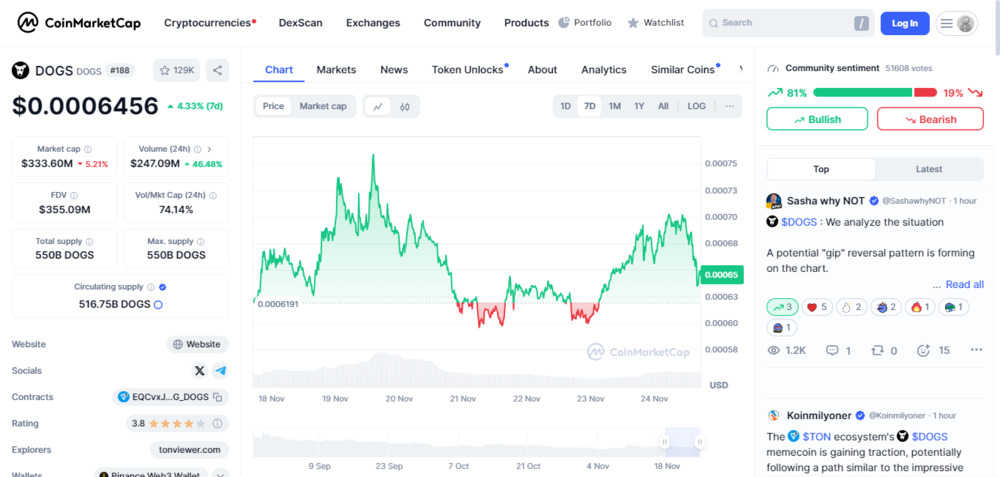Copy the EQCvxJ contract address
Screen dimensions: 1000x477
pos(217,397)
